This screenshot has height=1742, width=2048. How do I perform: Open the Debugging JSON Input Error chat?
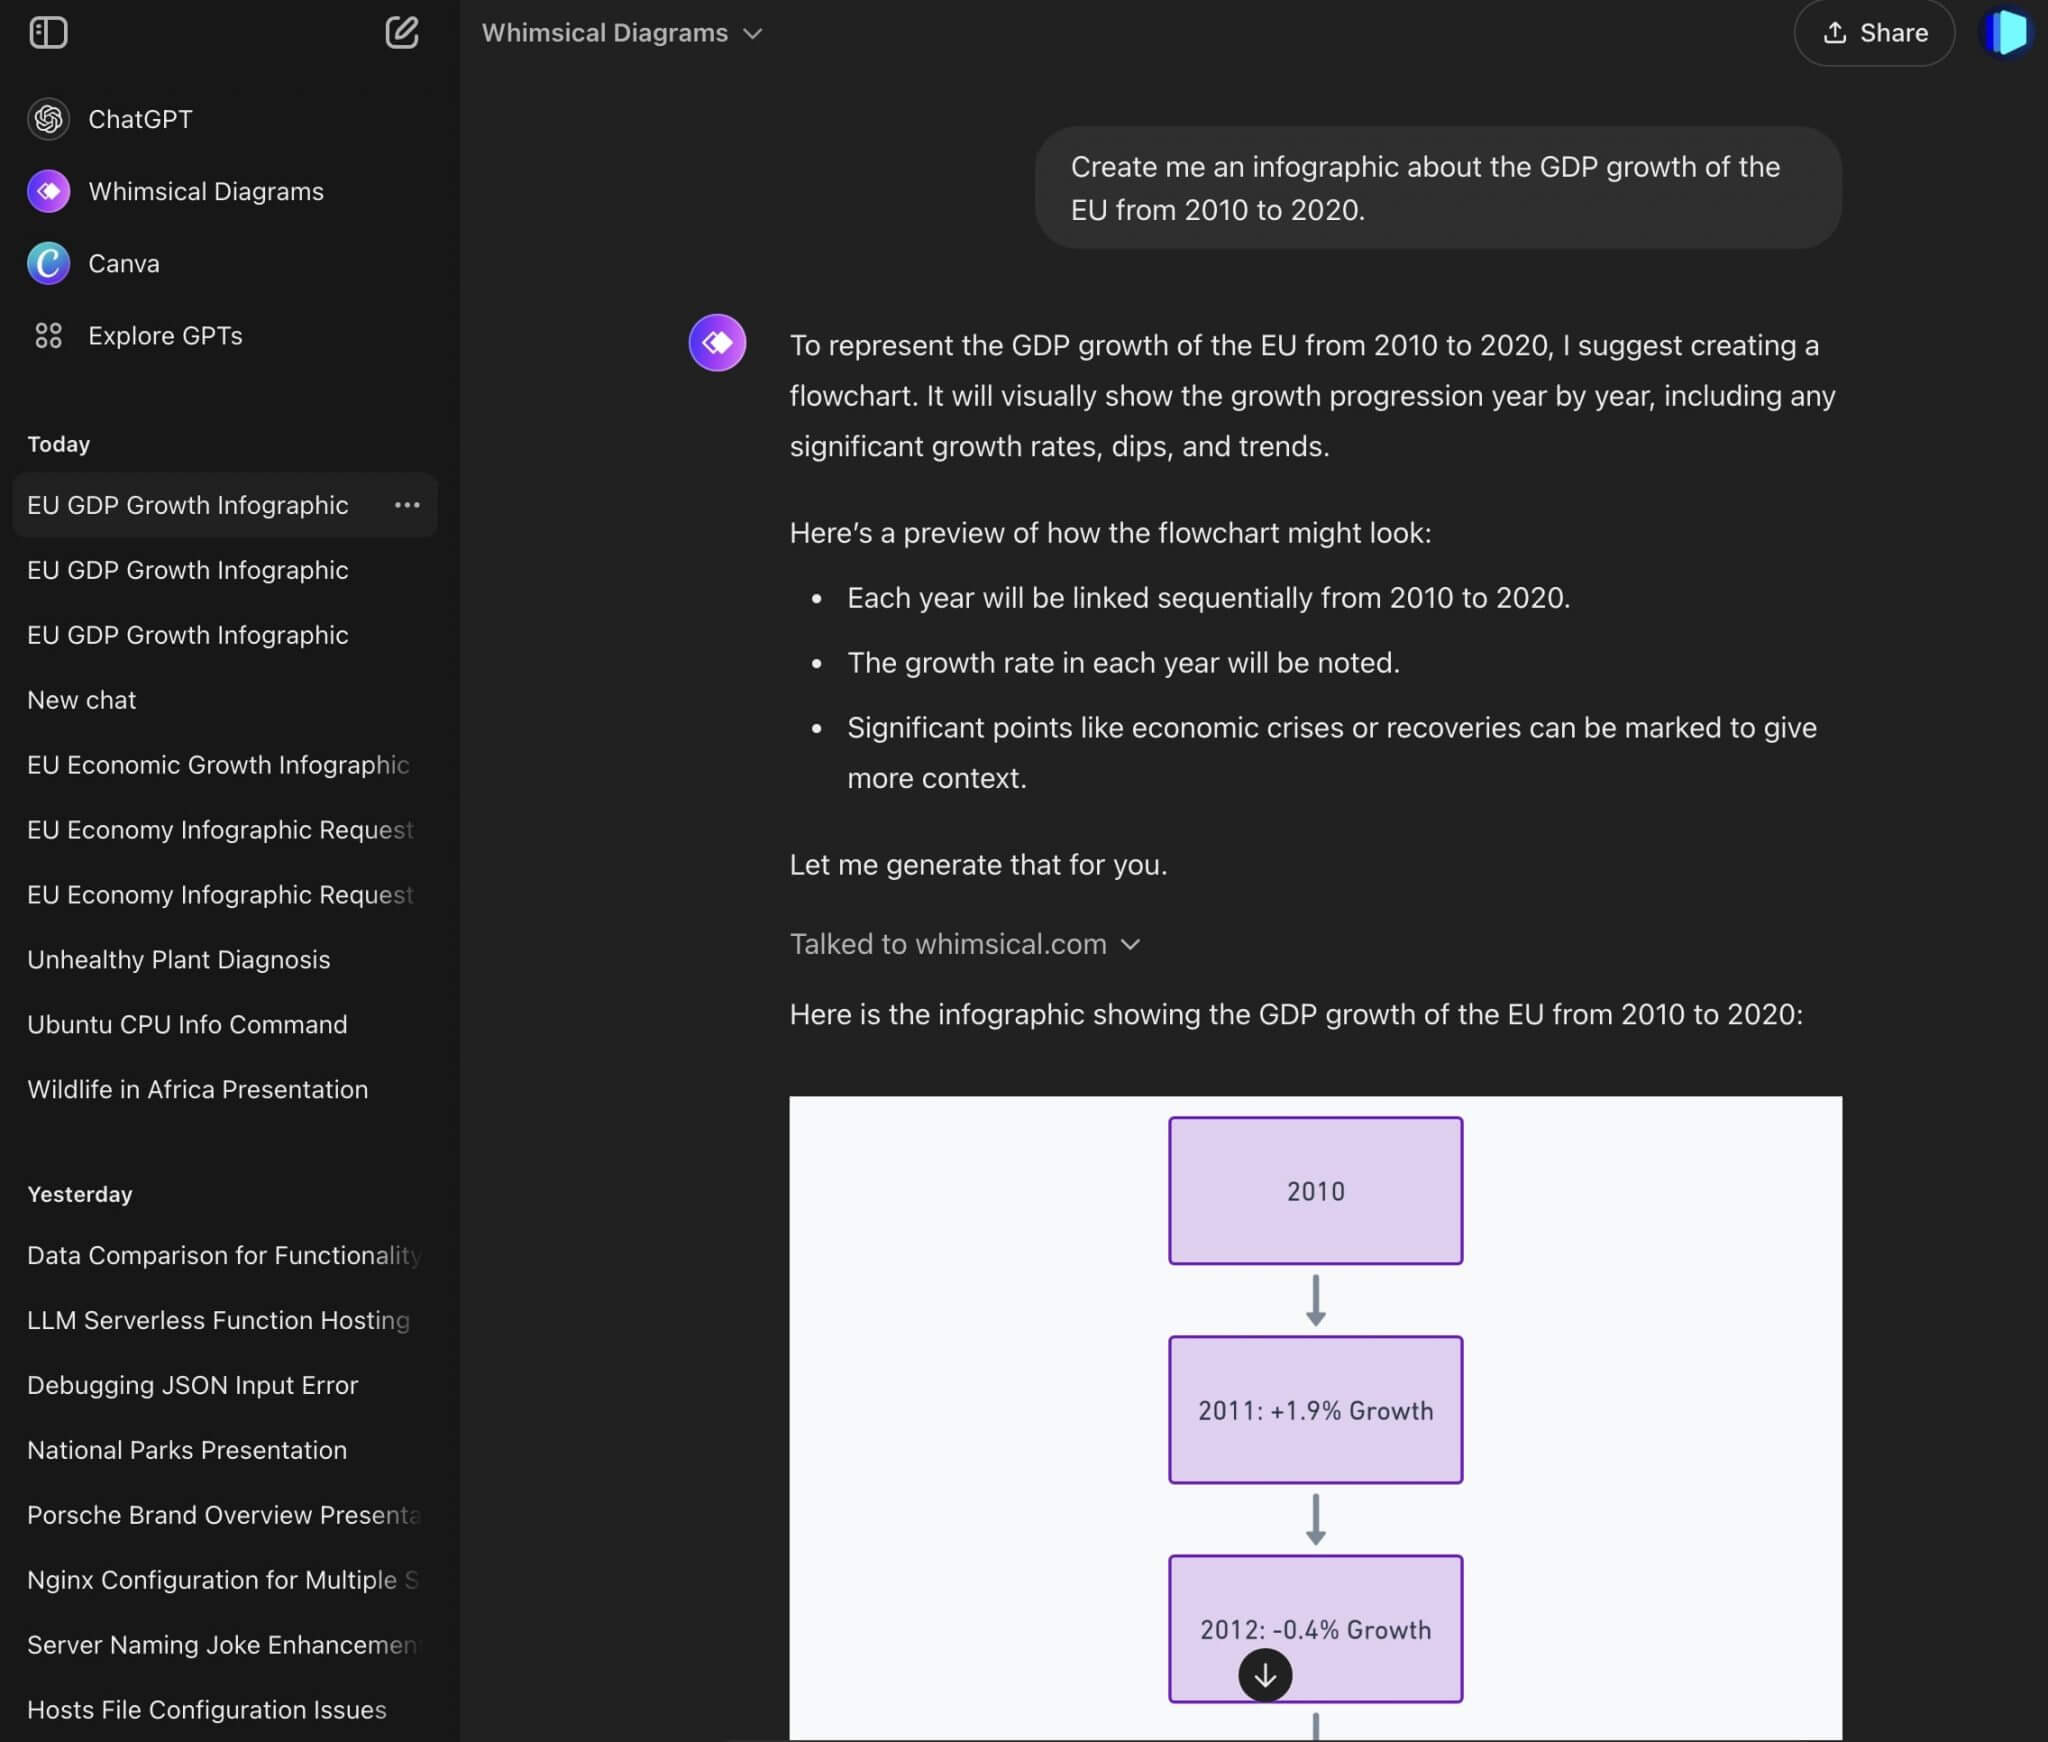click(193, 1385)
